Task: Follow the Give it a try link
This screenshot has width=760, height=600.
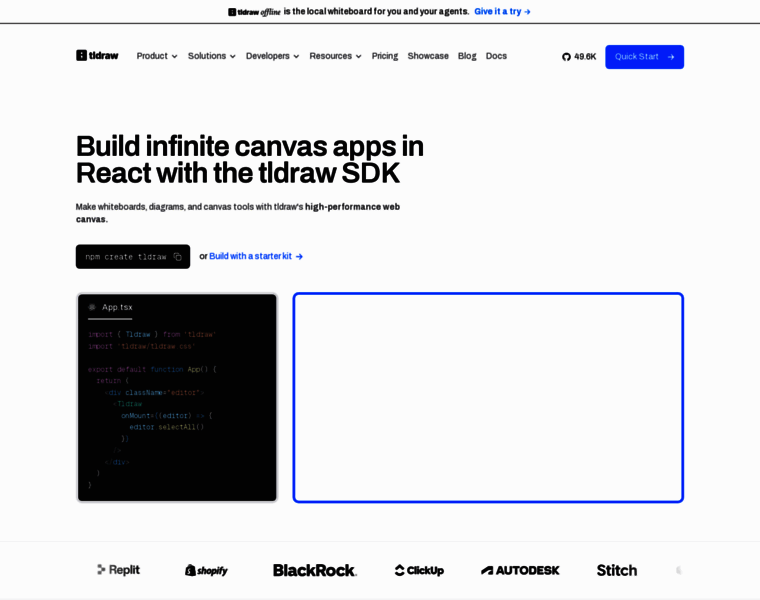Action: coord(502,12)
